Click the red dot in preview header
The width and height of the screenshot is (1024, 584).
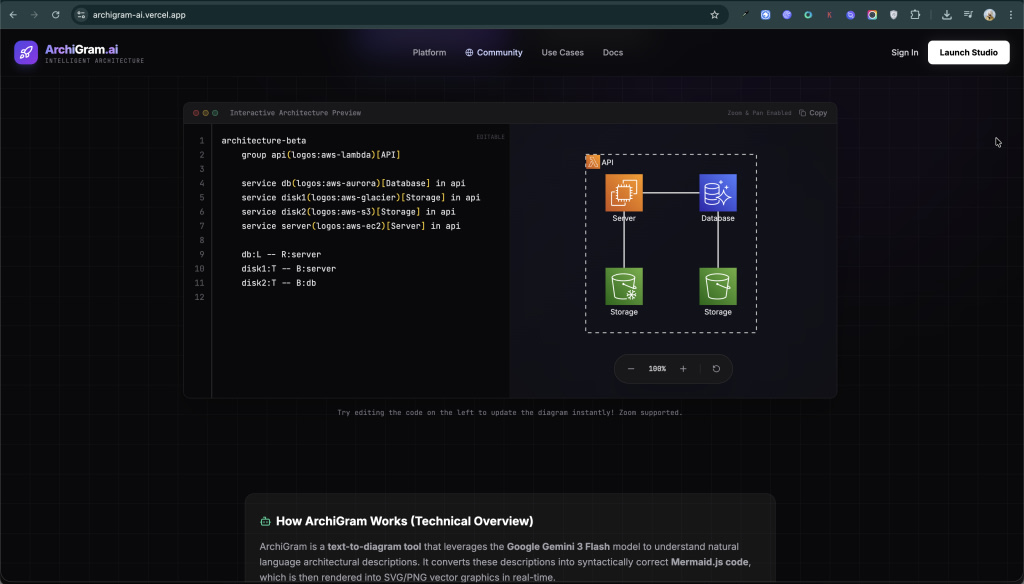196,113
